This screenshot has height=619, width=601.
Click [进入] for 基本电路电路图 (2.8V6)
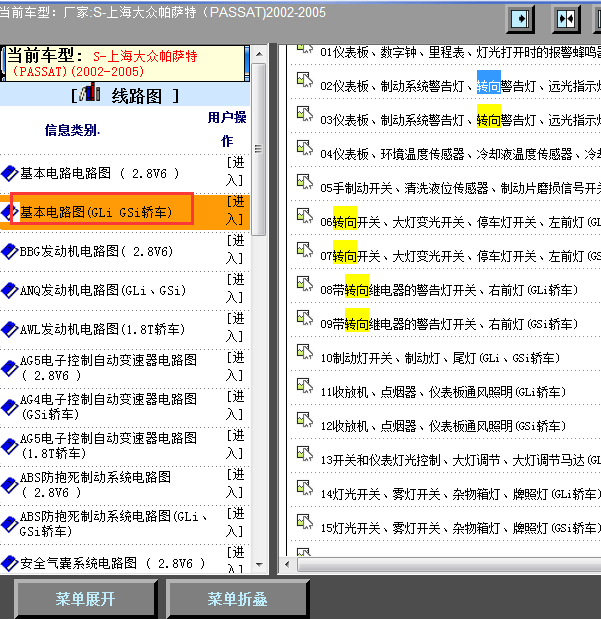coord(235,171)
